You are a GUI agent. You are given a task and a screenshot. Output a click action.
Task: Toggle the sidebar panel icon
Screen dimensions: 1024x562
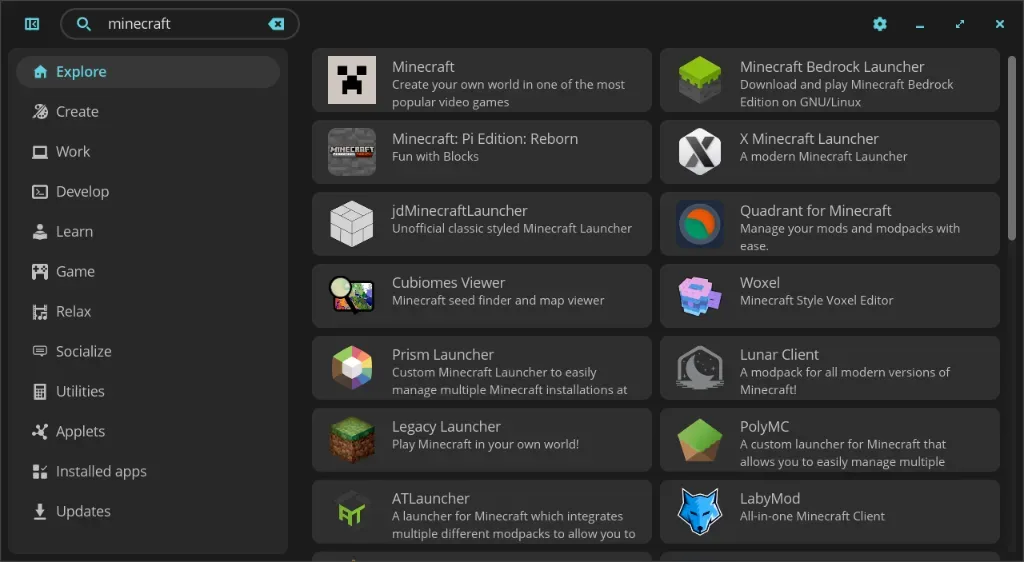click(32, 24)
